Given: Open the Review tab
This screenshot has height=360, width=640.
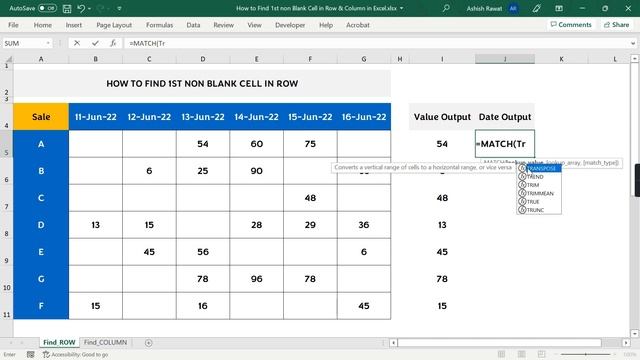Looking at the screenshot, I should click(x=223, y=25).
